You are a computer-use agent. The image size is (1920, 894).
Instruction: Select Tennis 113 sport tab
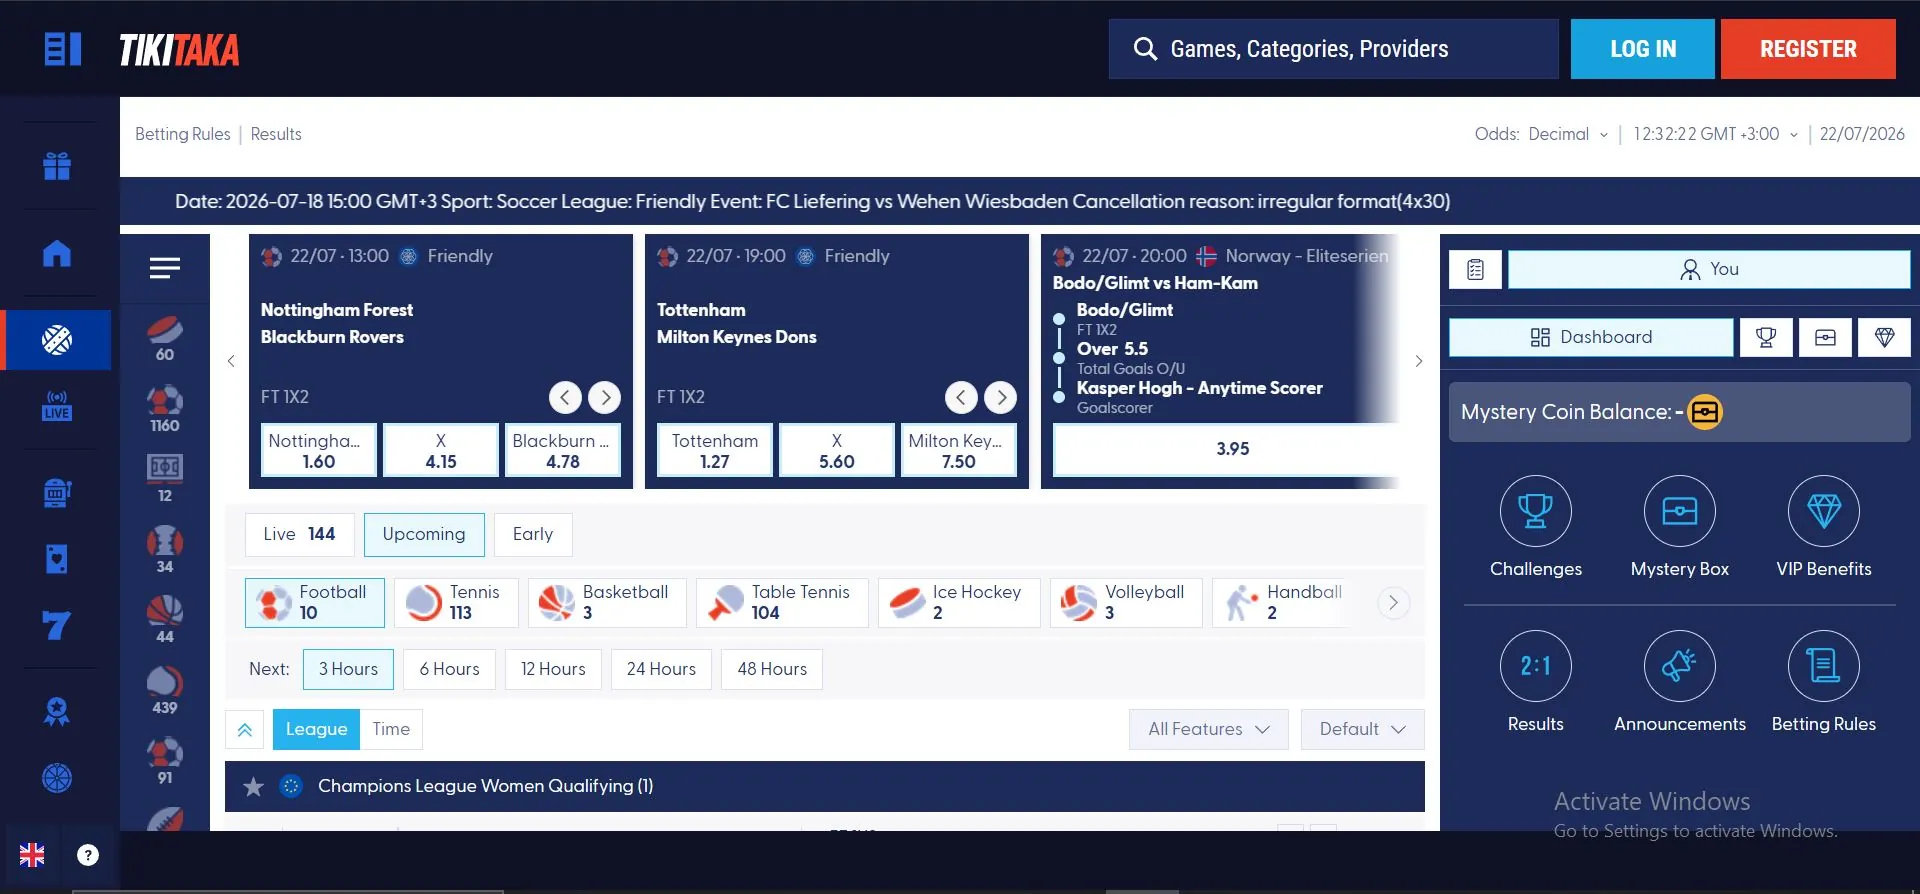[x=456, y=603]
